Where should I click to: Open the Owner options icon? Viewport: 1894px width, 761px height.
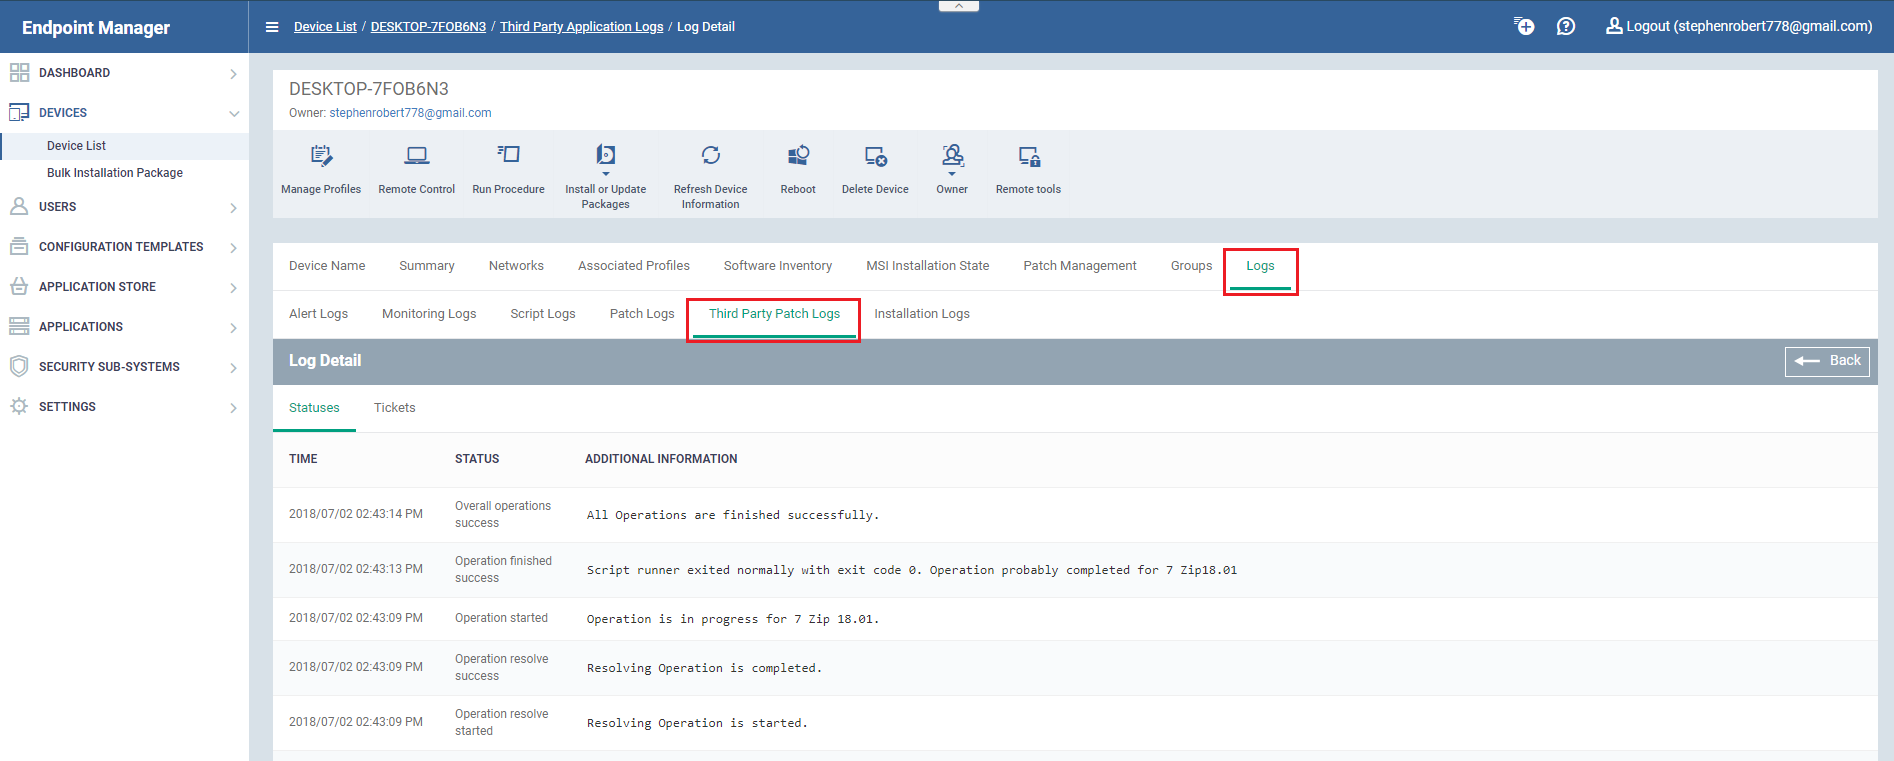click(952, 156)
